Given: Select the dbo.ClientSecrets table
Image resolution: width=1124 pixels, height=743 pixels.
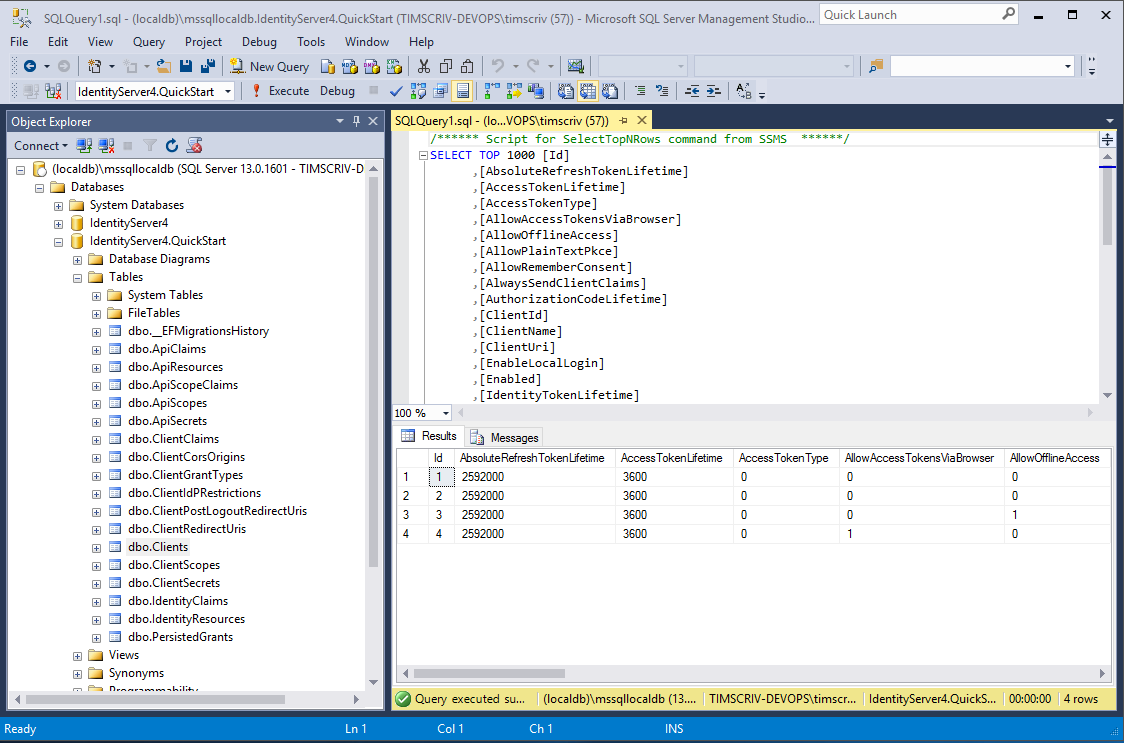Looking at the screenshot, I should (174, 583).
